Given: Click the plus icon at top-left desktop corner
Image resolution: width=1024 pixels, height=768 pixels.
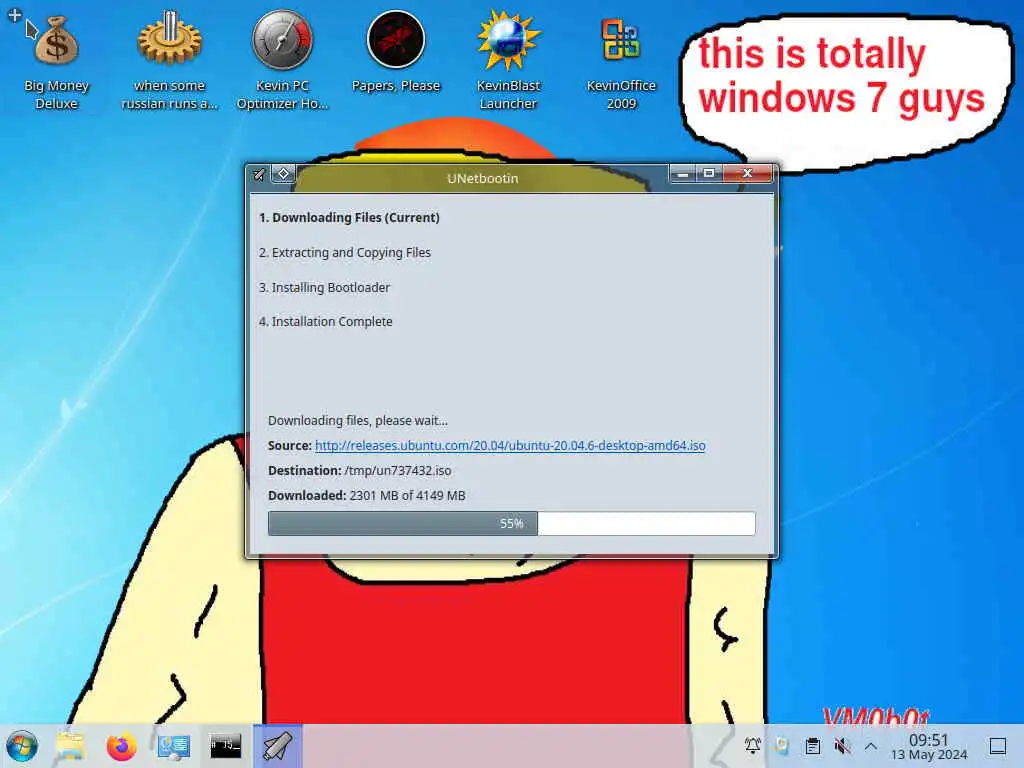Looking at the screenshot, I should pyautogui.click(x=15, y=14).
